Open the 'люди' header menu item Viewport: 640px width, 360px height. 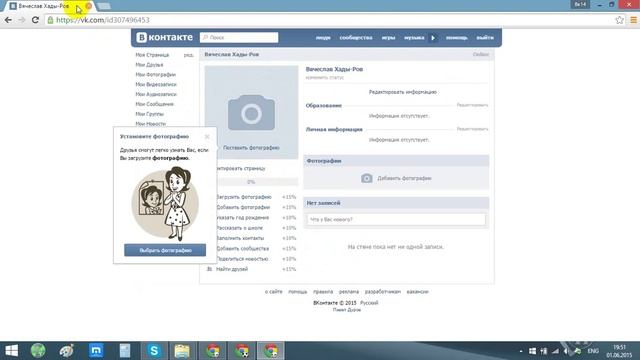323,38
